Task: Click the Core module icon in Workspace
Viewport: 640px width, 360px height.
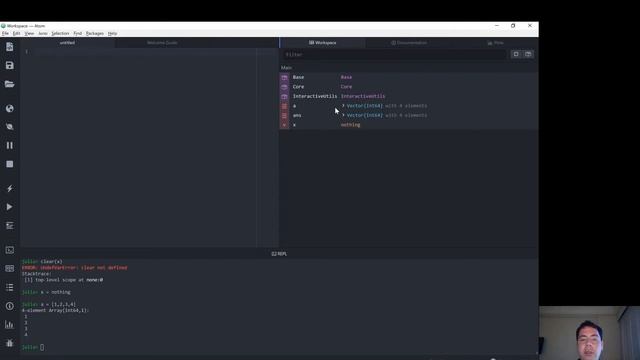Action: [284, 87]
